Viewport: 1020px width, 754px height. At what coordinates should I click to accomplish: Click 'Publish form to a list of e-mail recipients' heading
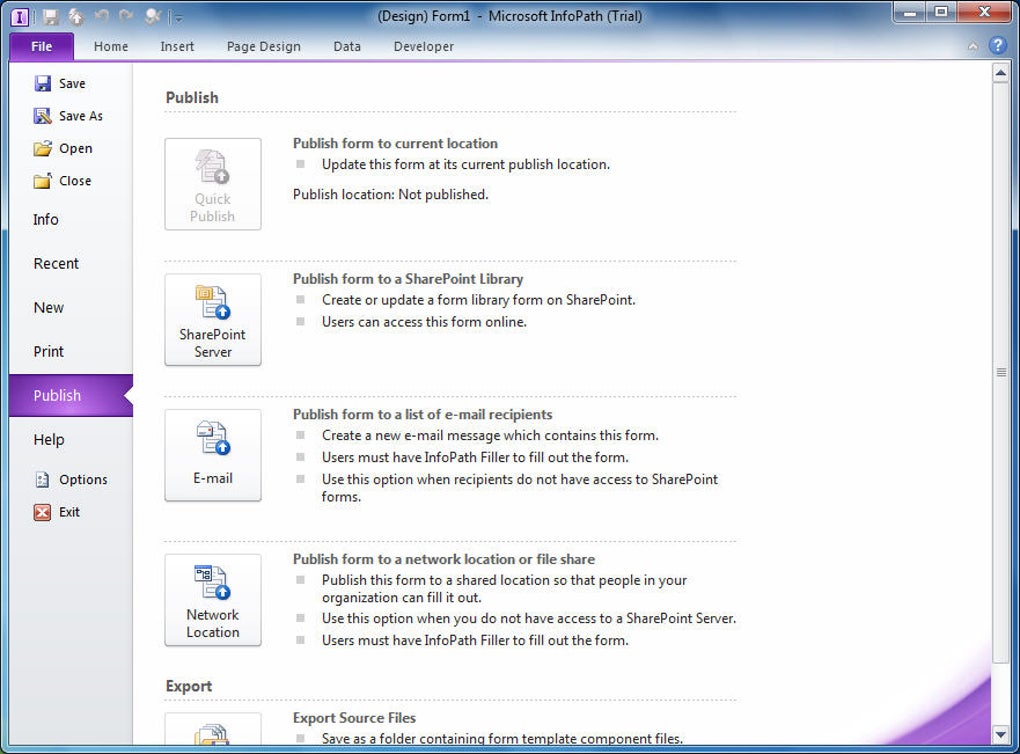422,414
